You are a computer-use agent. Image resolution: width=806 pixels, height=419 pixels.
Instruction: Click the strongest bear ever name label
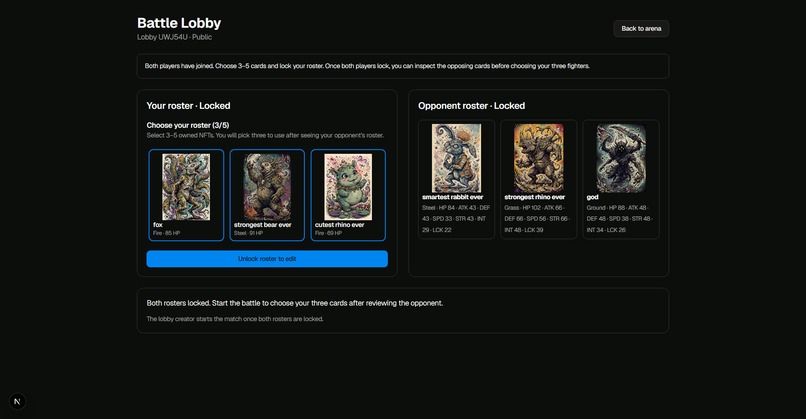pyautogui.click(x=263, y=225)
